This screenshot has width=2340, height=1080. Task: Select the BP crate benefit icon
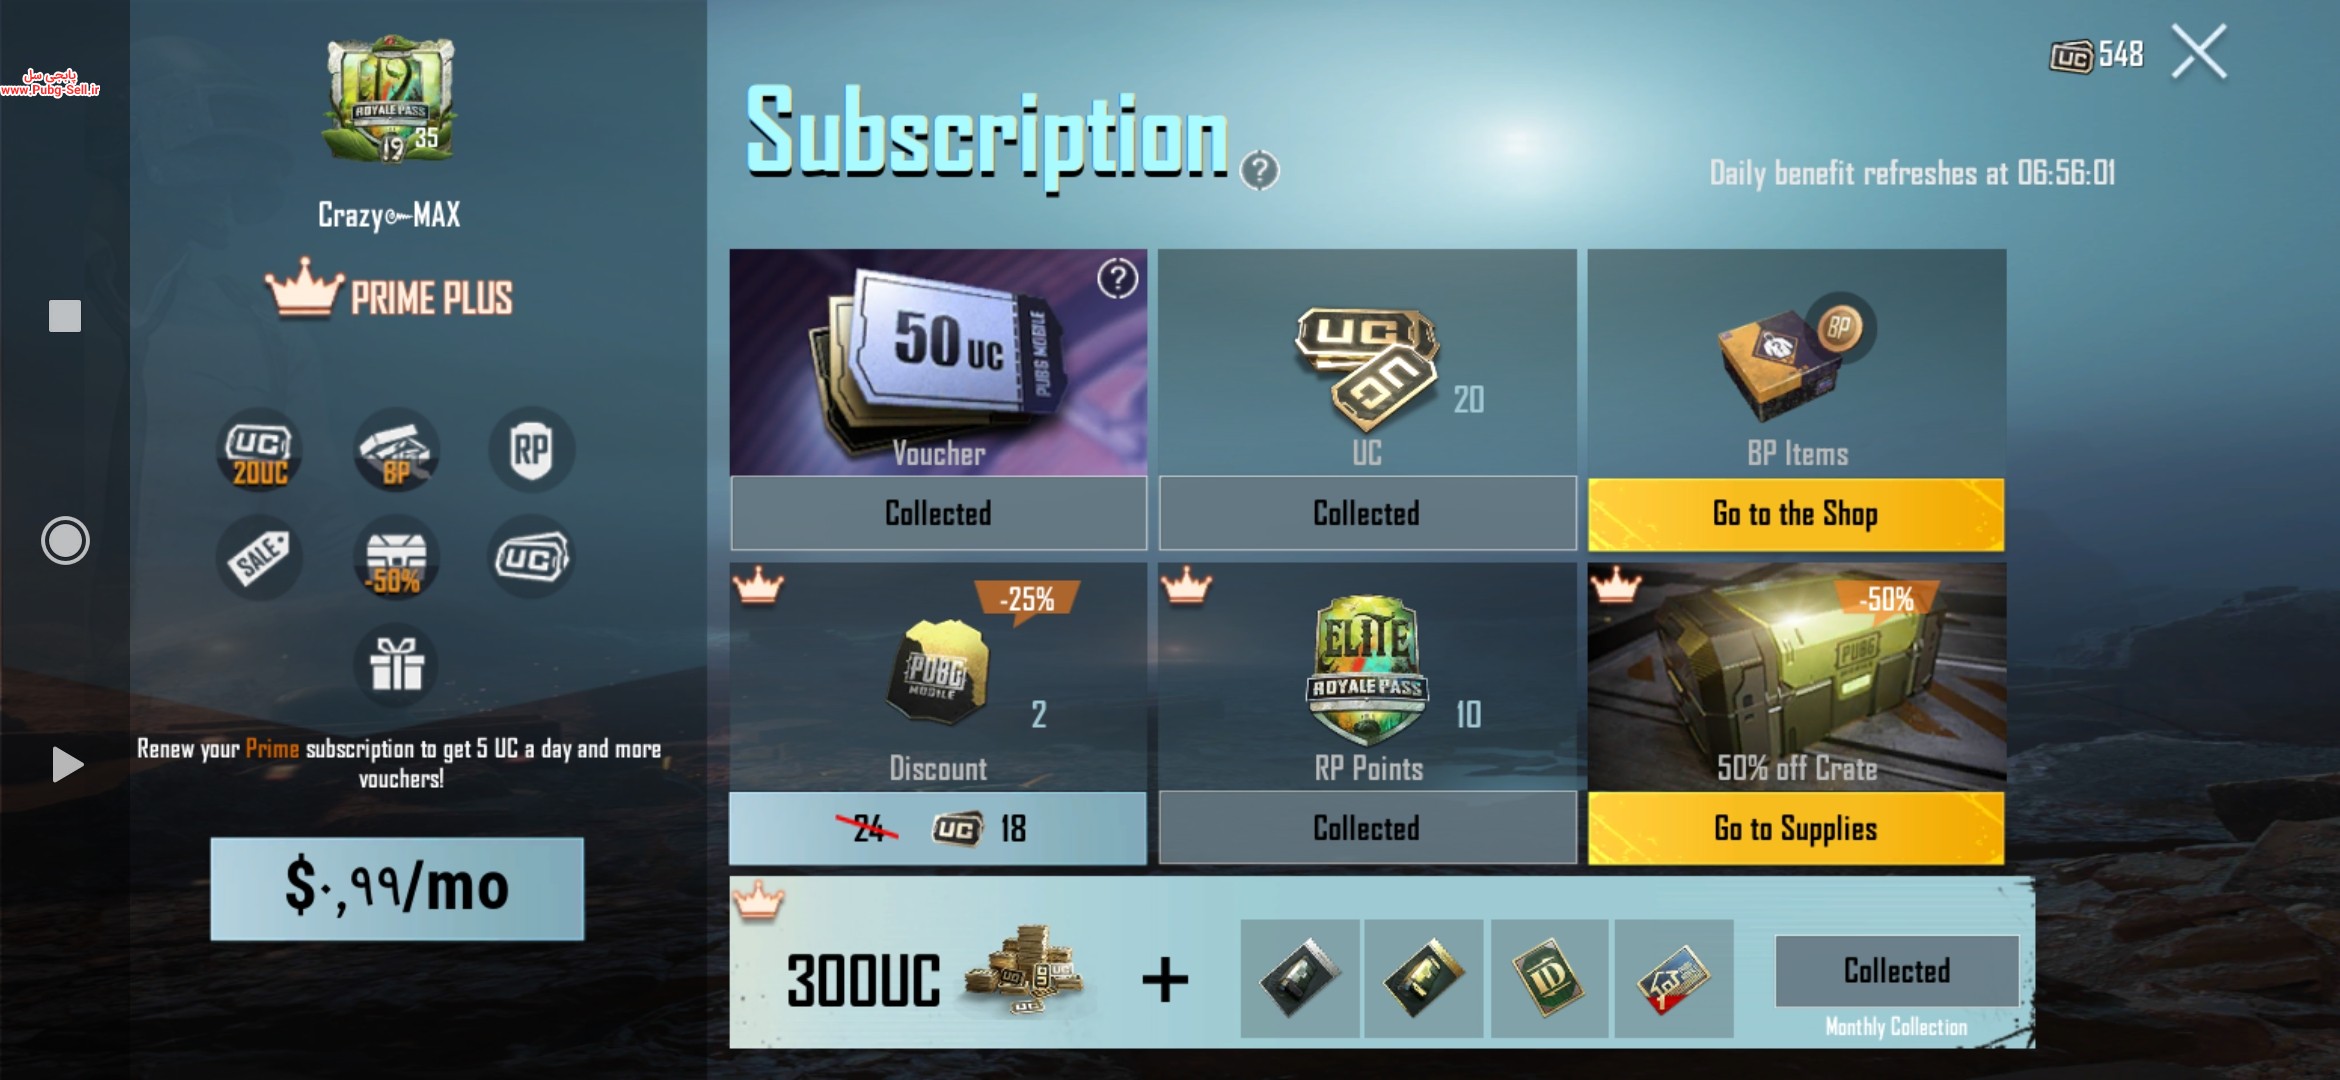(397, 451)
